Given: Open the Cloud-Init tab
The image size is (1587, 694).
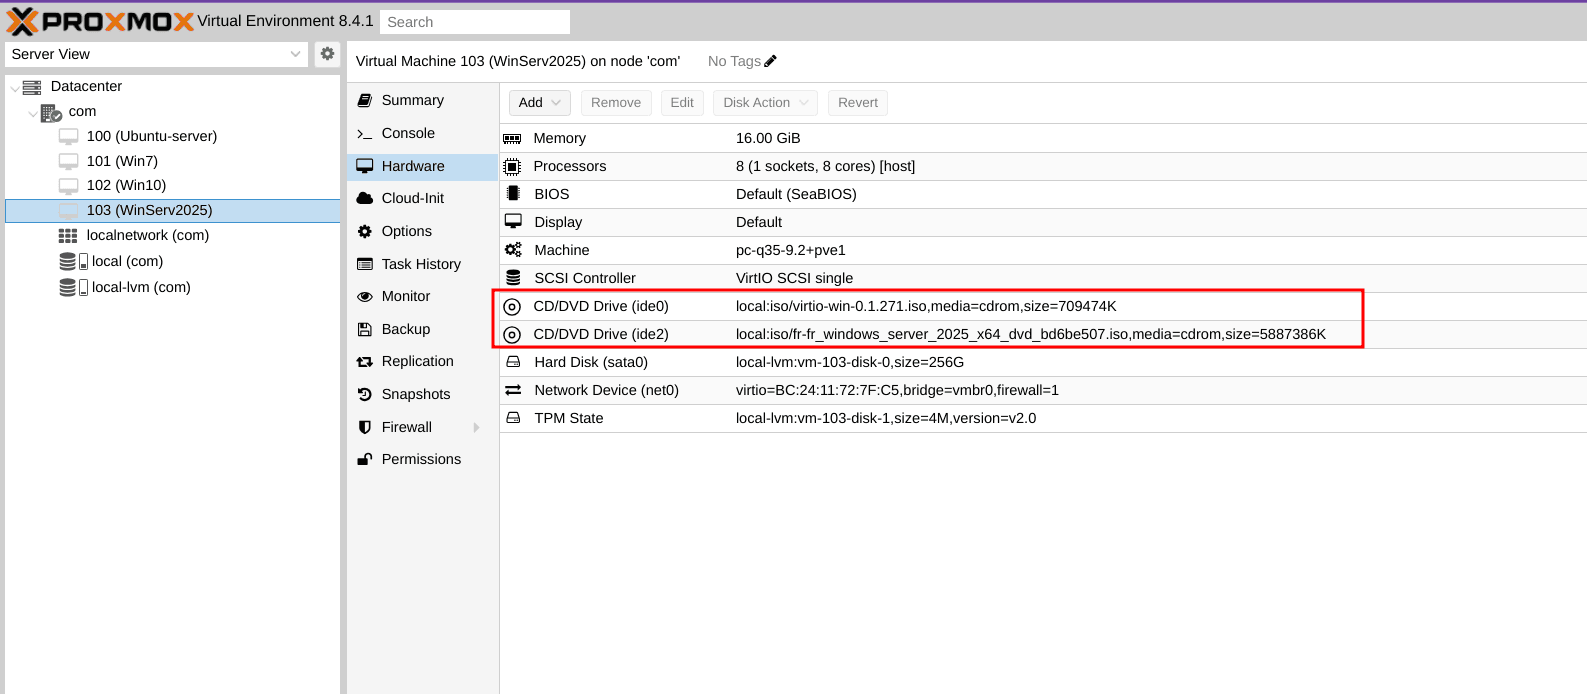Looking at the screenshot, I should pos(423,198).
